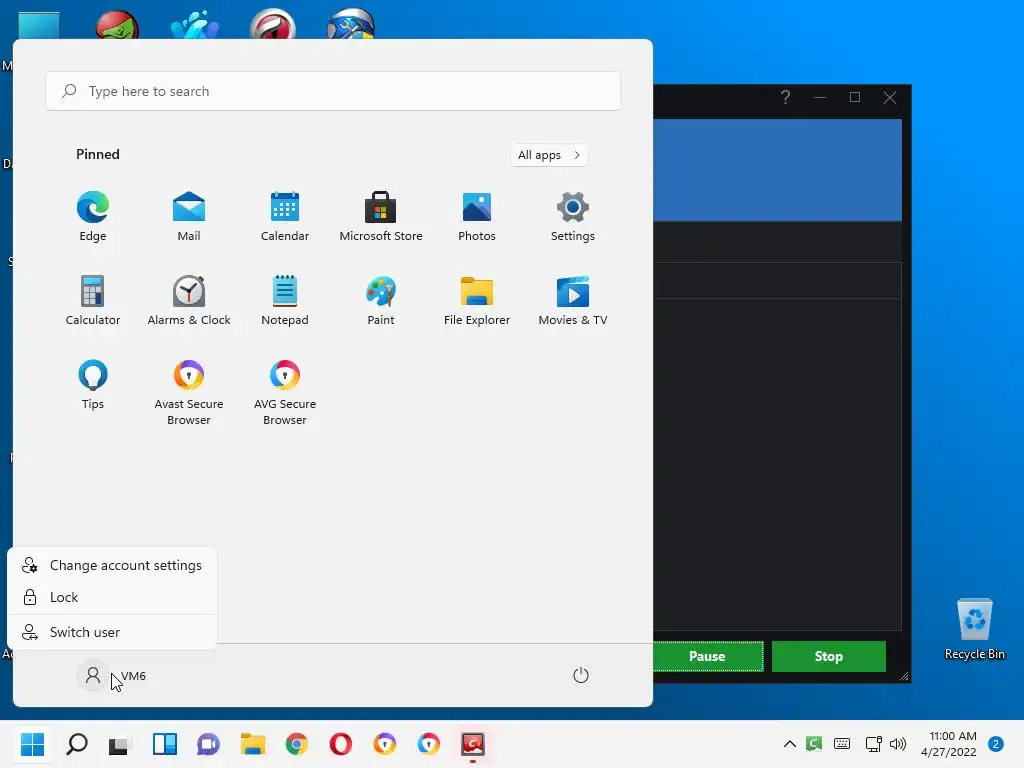This screenshot has height=768, width=1024.
Task: Launch the Mail app
Action: pyautogui.click(x=189, y=217)
